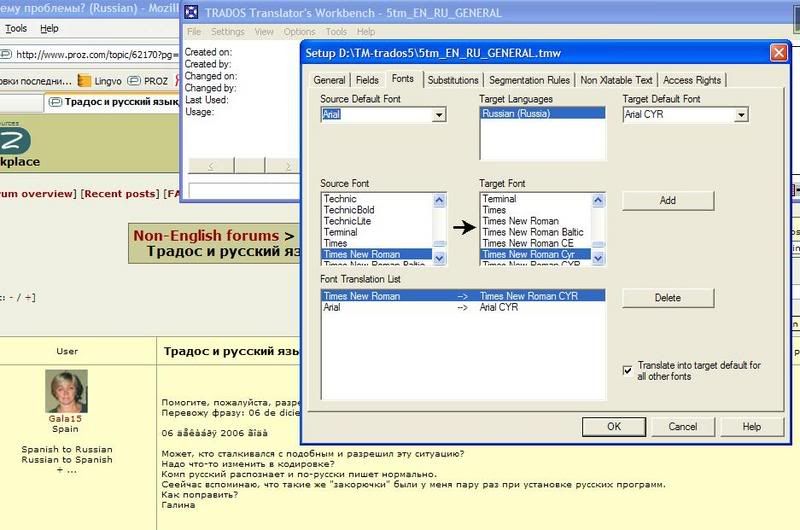The height and width of the screenshot is (530, 800).
Task: Open Options menu in TRADOS Workbench
Action: [x=299, y=32]
